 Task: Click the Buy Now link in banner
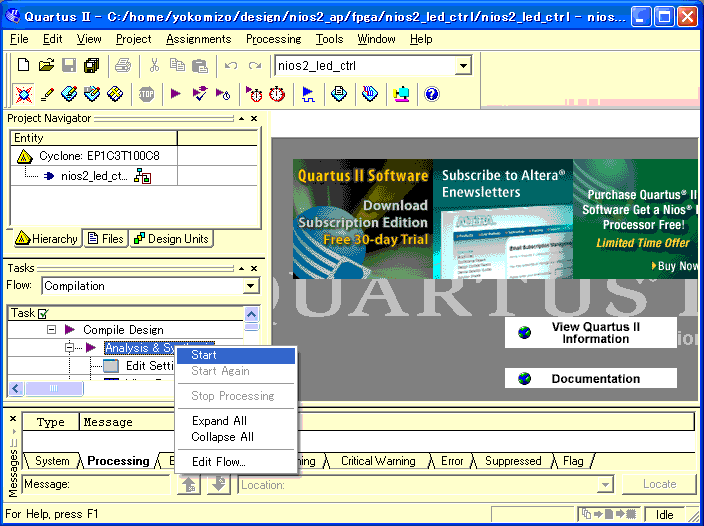point(674,266)
